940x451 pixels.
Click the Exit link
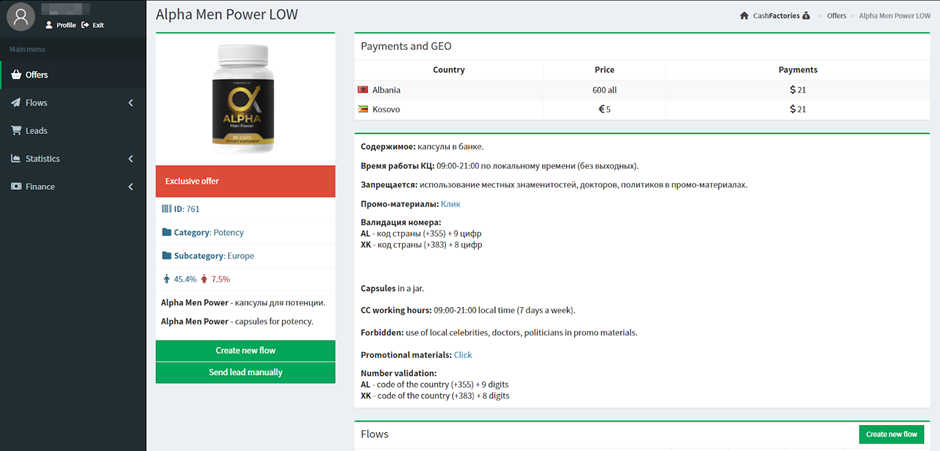pos(93,25)
